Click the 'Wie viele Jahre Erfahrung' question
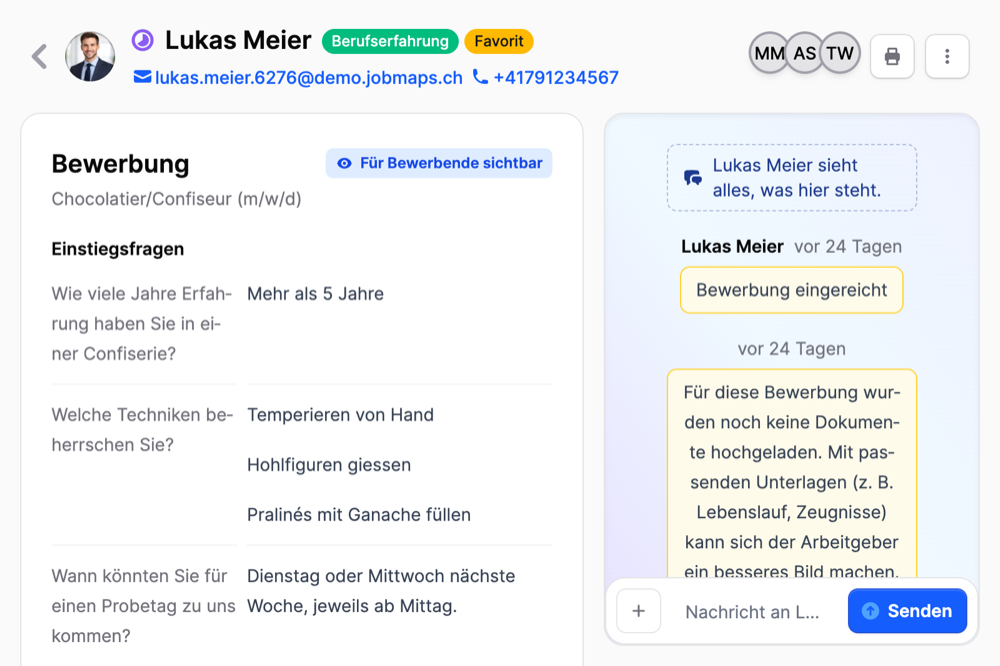 point(142,323)
